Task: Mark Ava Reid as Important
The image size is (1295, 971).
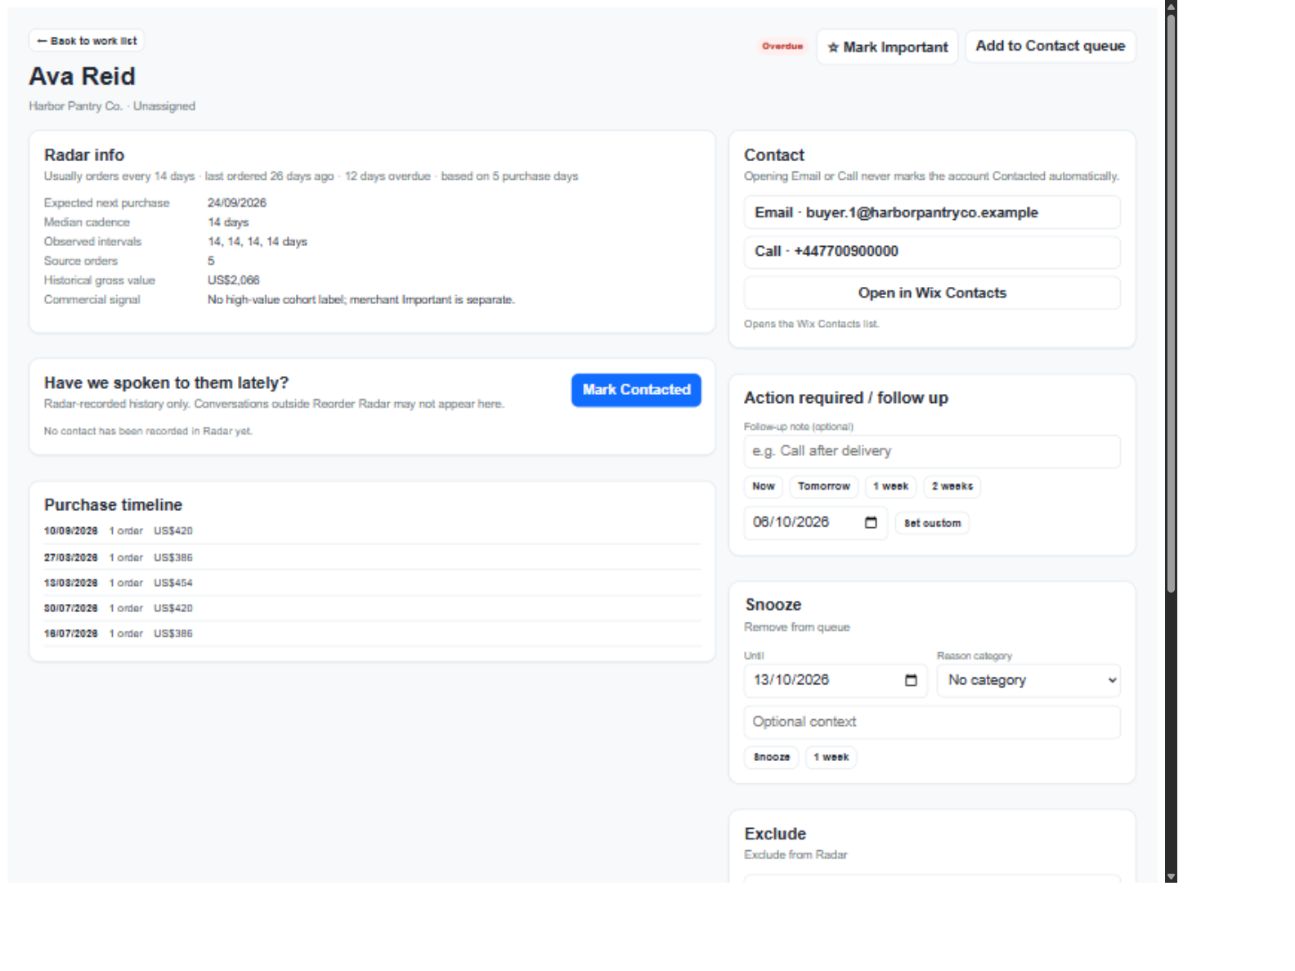Action: pyautogui.click(x=887, y=47)
